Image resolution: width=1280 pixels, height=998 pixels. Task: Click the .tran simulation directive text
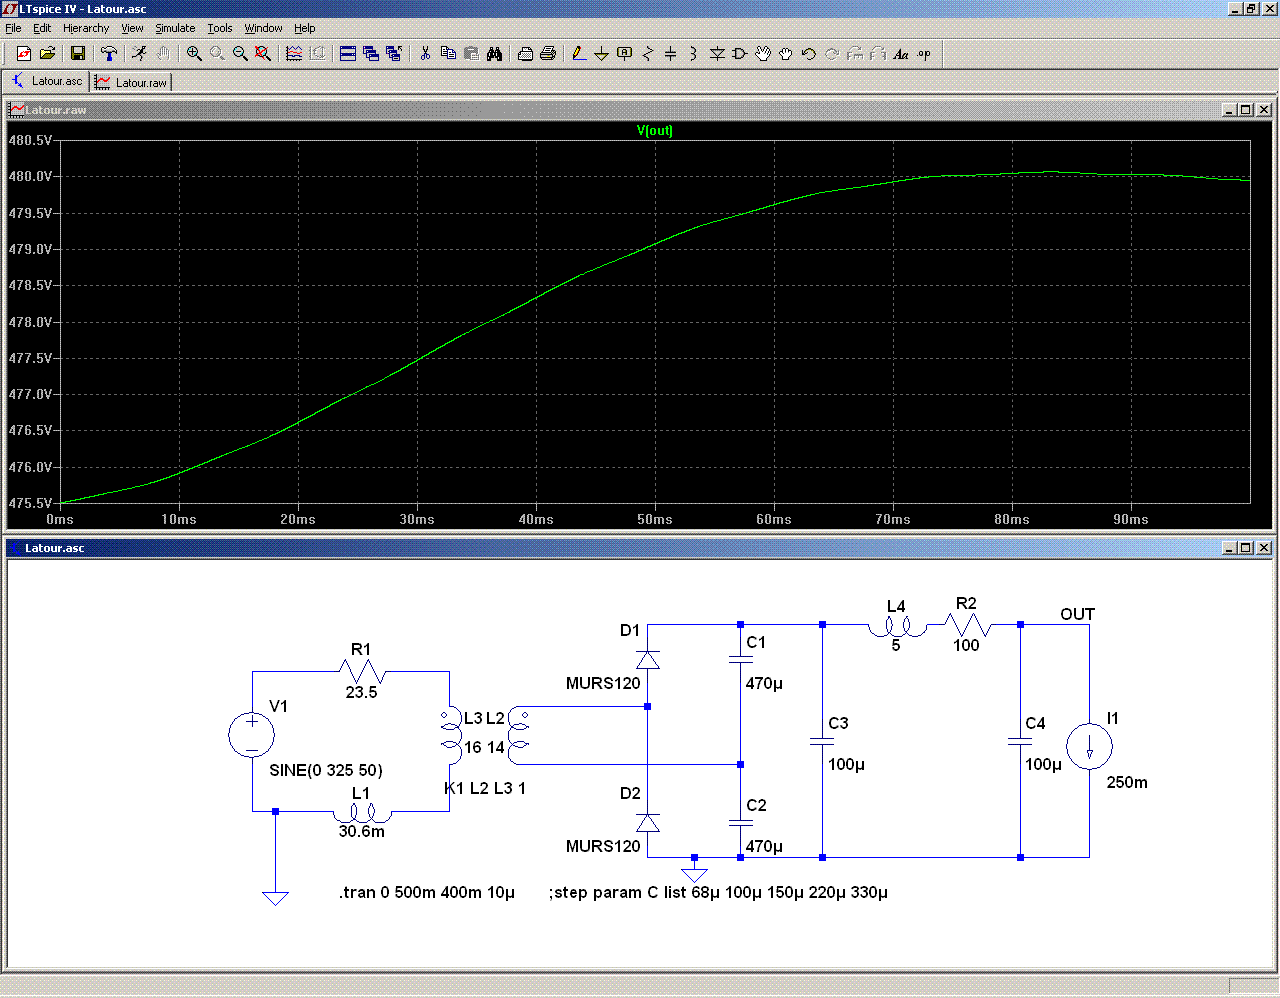427,892
